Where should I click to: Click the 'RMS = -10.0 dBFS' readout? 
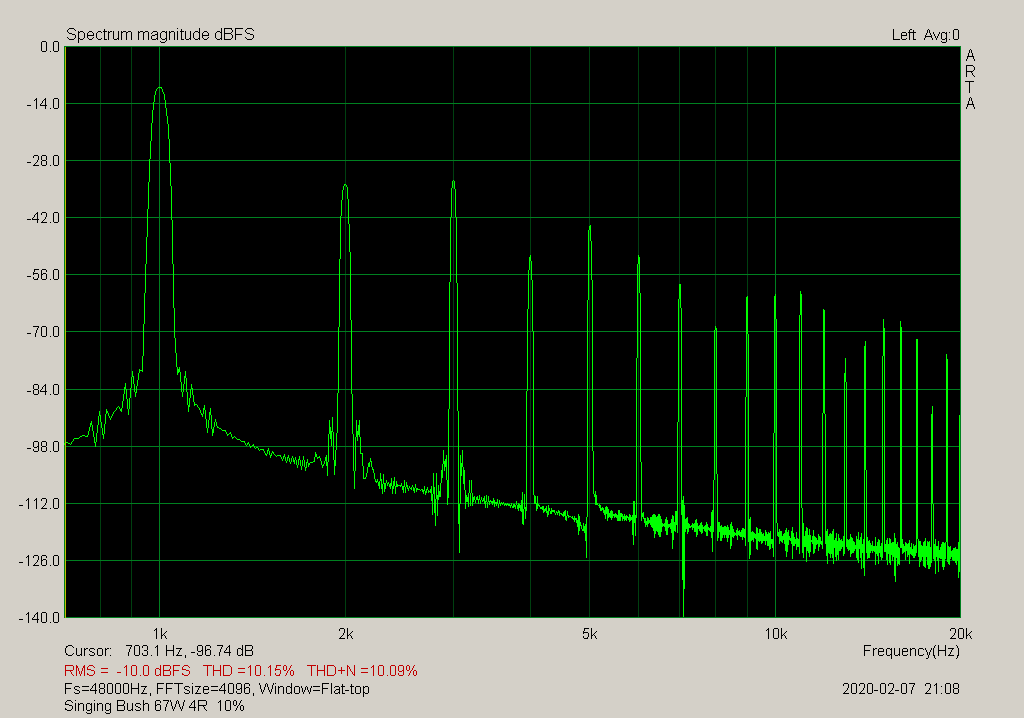click(x=127, y=671)
